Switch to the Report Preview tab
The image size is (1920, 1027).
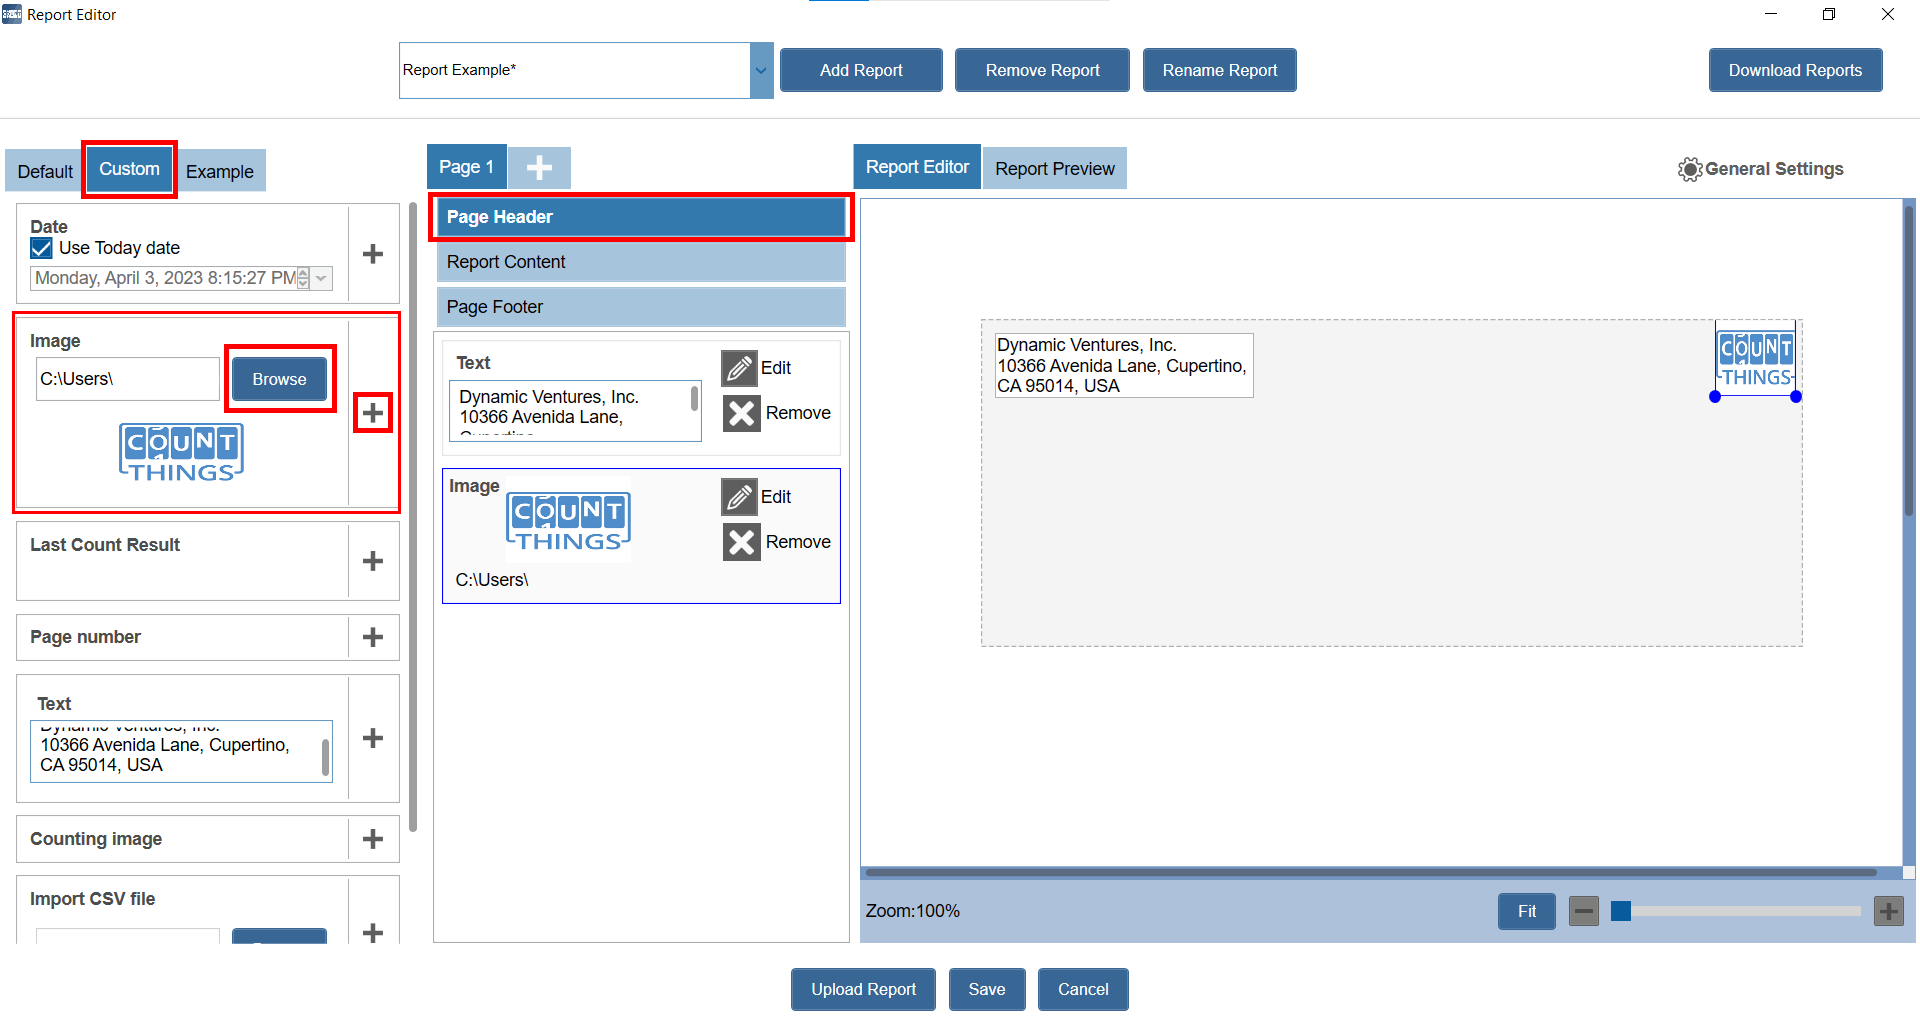coord(1054,169)
